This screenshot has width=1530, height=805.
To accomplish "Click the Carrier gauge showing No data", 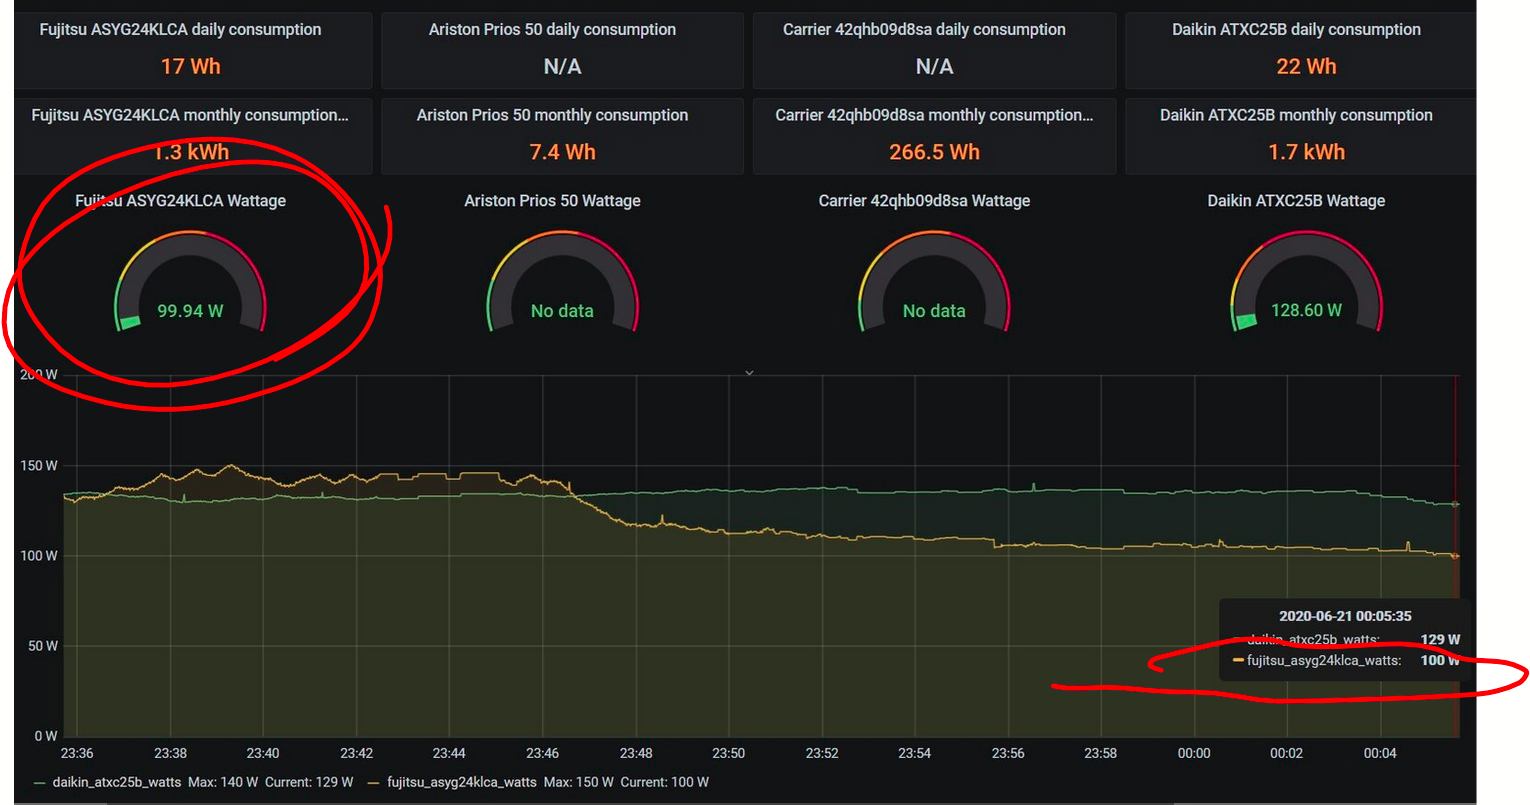I will pyautogui.click(x=934, y=282).
